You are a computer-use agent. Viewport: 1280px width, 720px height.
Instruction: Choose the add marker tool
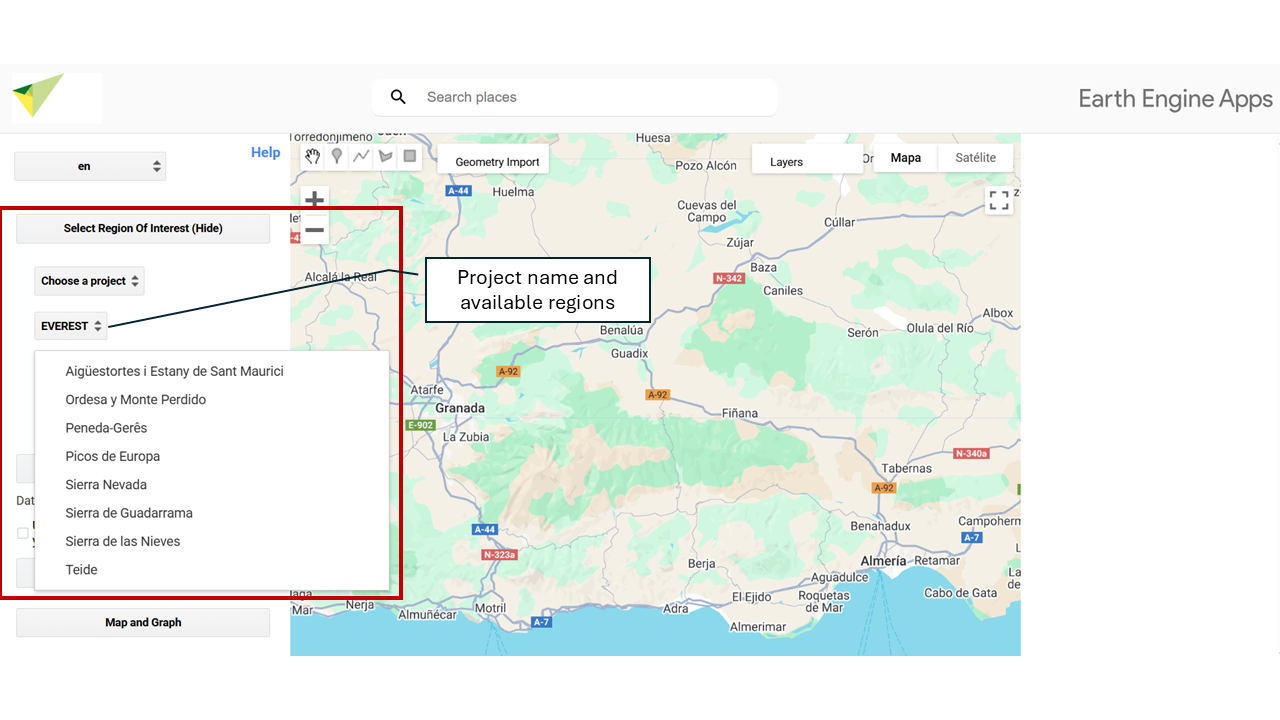(337, 156)
